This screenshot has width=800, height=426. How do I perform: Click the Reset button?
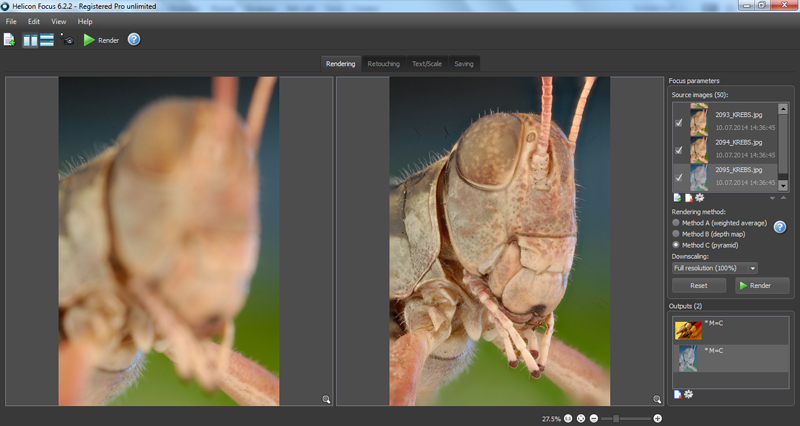(698, 286)
